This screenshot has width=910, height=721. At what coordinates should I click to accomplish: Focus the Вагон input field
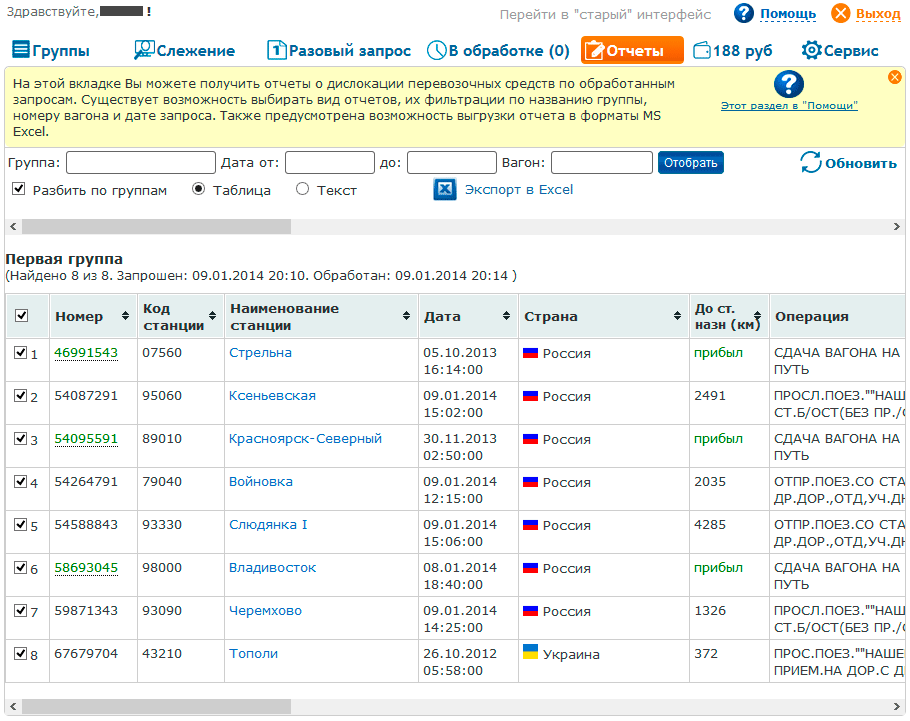pos(601,163)
